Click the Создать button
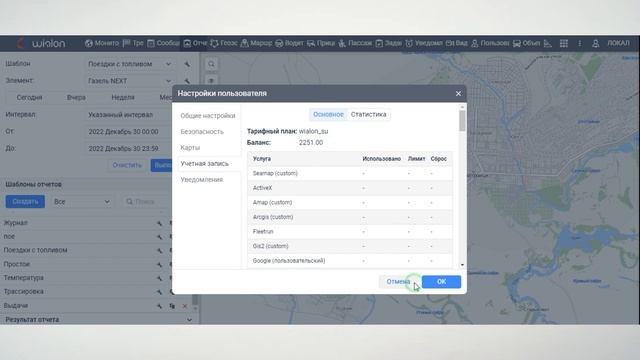Viewport: 640px width, 360px height. pyautogui.click(x=25, y=202)
